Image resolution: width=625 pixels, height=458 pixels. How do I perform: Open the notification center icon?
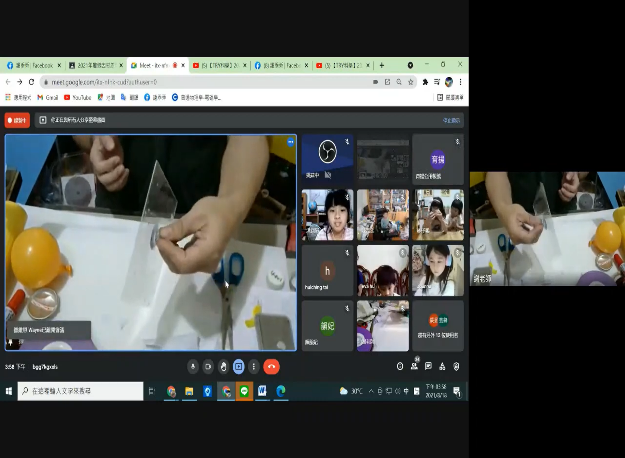pyautogui.click(x=457, y=391)
